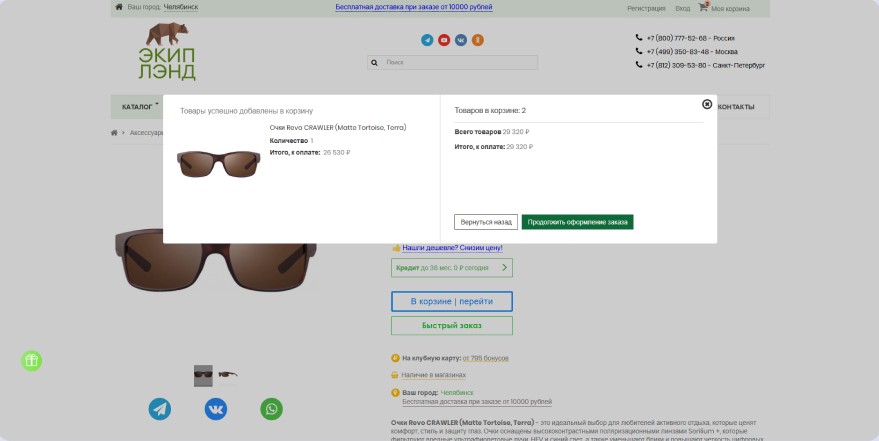Share via the large Telegram button

160,409
